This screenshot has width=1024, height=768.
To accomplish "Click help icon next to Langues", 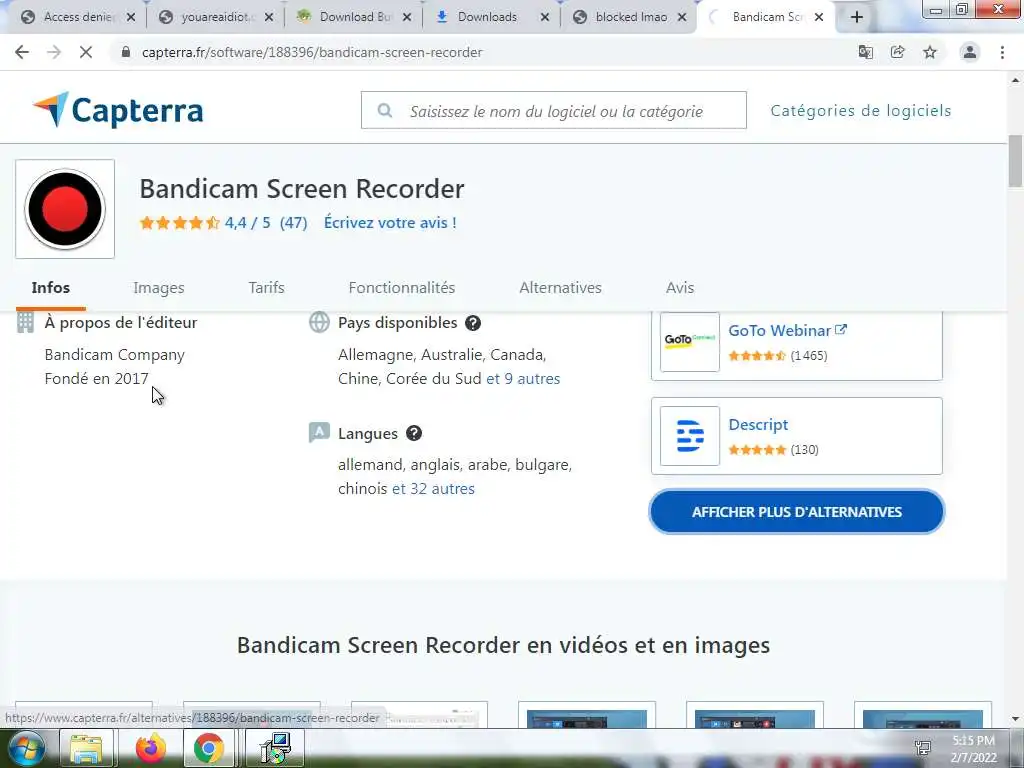I will (x=414, y=433).
